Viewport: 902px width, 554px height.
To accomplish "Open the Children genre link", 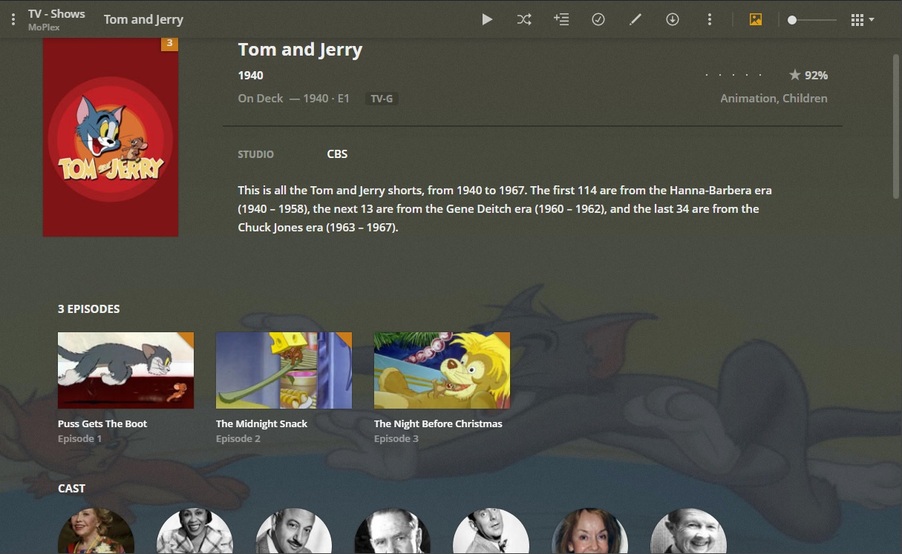I will [805, 98].
